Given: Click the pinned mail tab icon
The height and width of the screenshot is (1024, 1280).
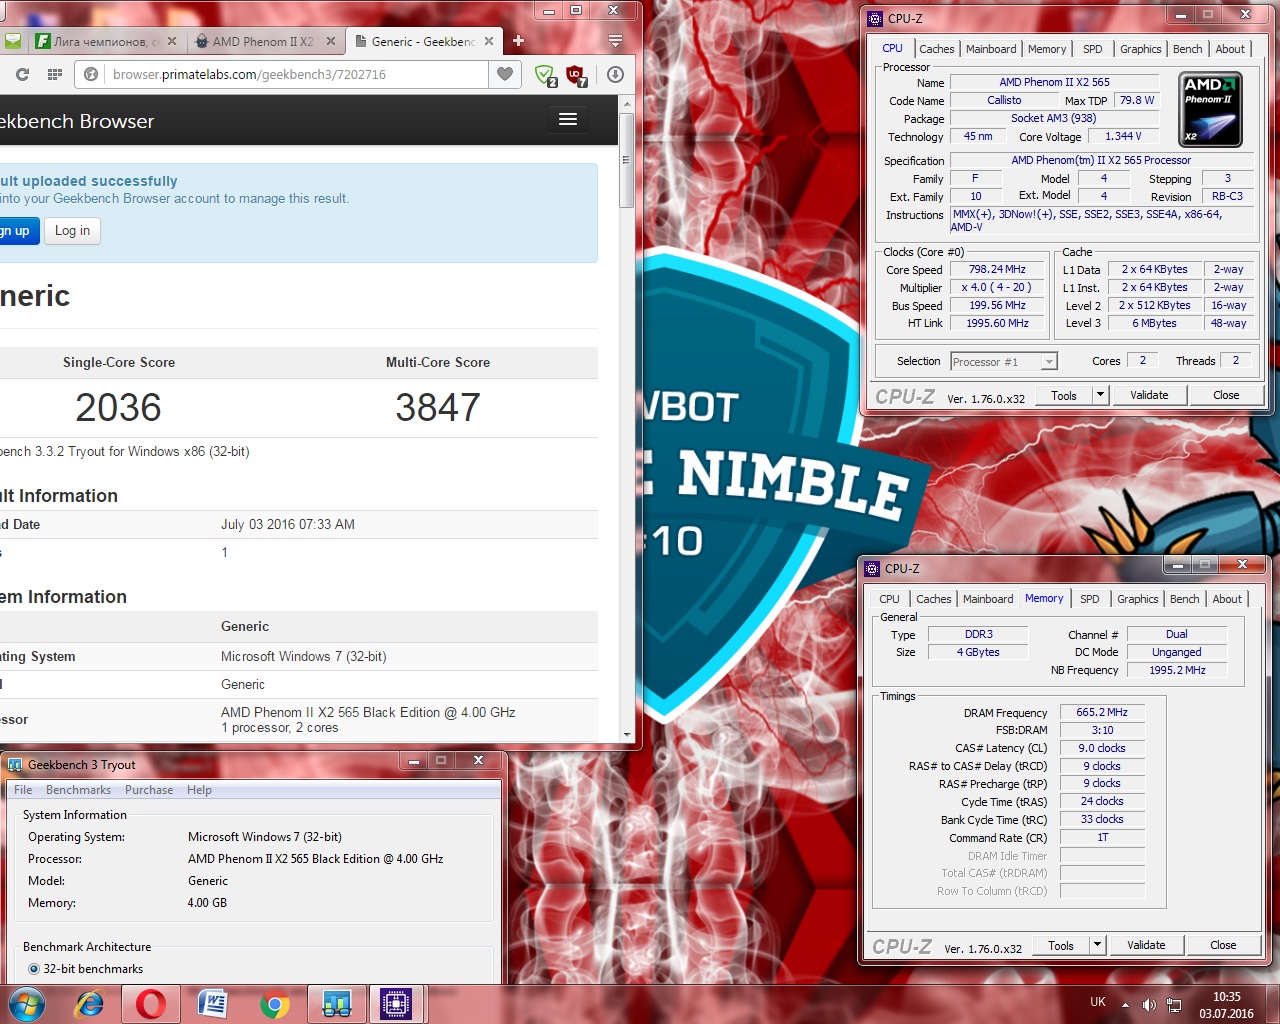Looking at the screenshot, I should 12,41.
